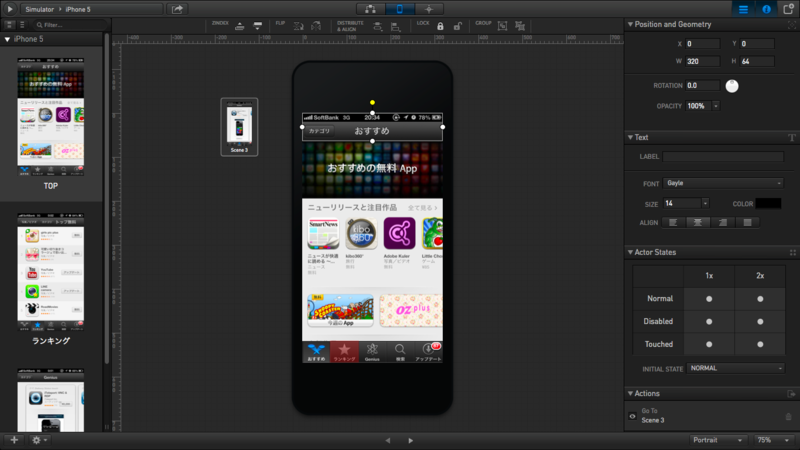The image size is (800, 450).
Task: Click the X position field
Action: (703, 44)
